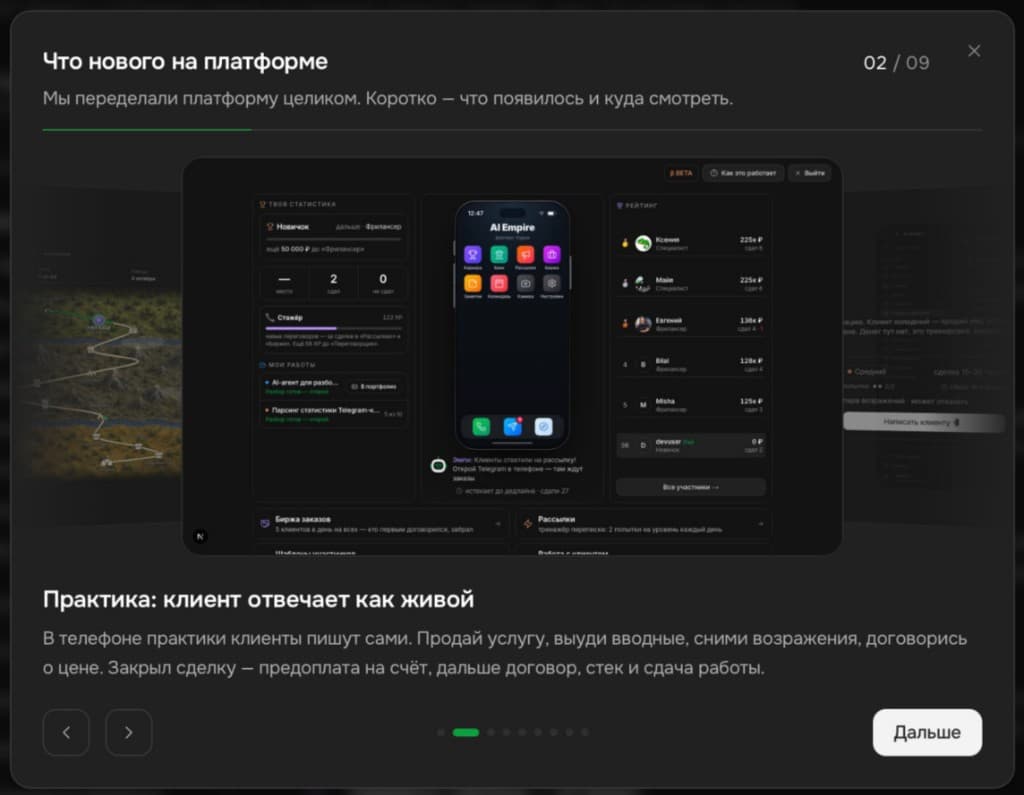Tap the purple trophy app icon on phone

[473, 254]
